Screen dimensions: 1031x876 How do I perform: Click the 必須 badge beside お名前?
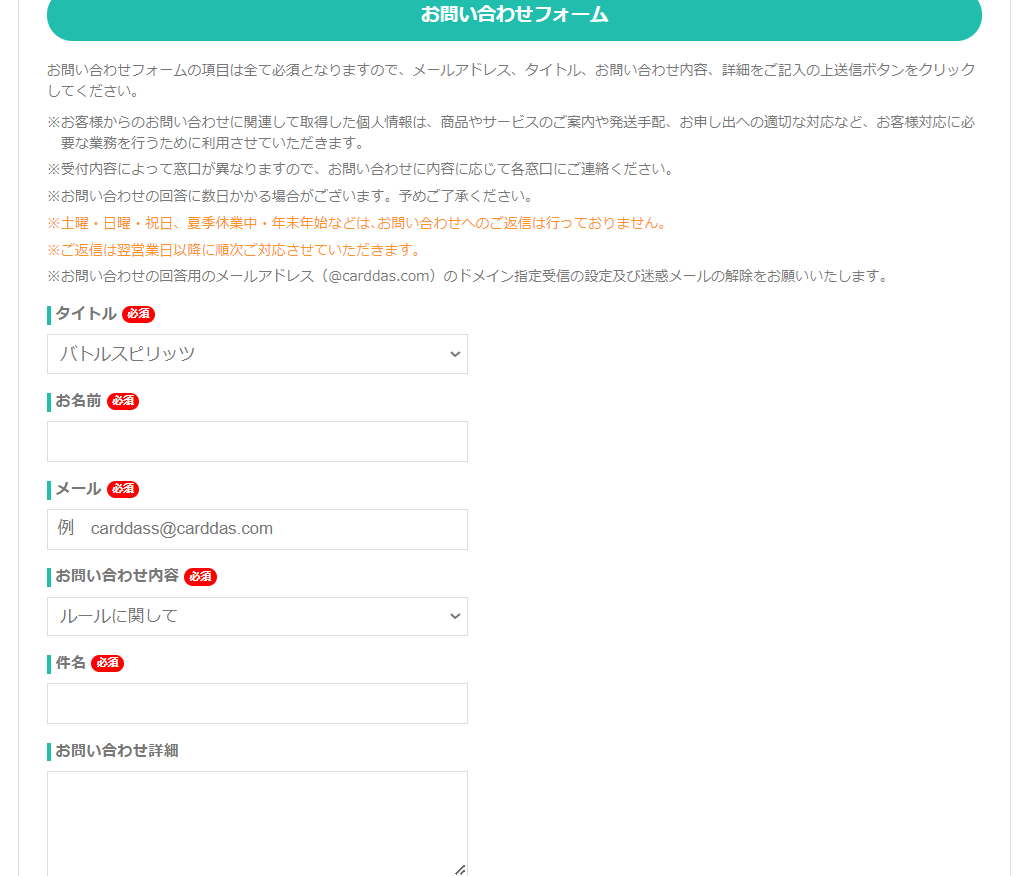tap(123, 401)
